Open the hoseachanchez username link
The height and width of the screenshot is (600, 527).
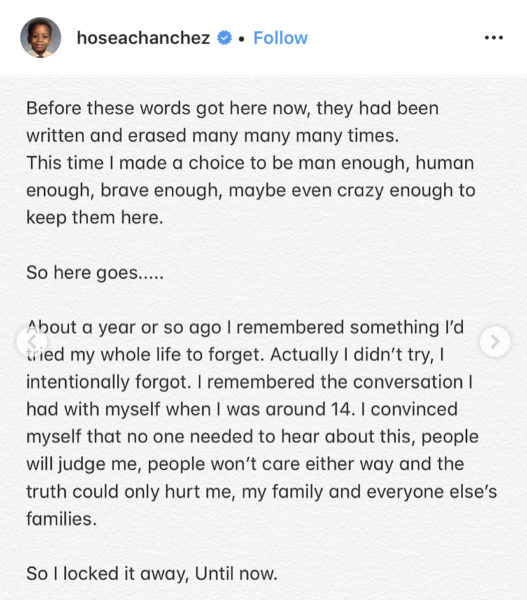pyautogui.click(x=144, y=38)
